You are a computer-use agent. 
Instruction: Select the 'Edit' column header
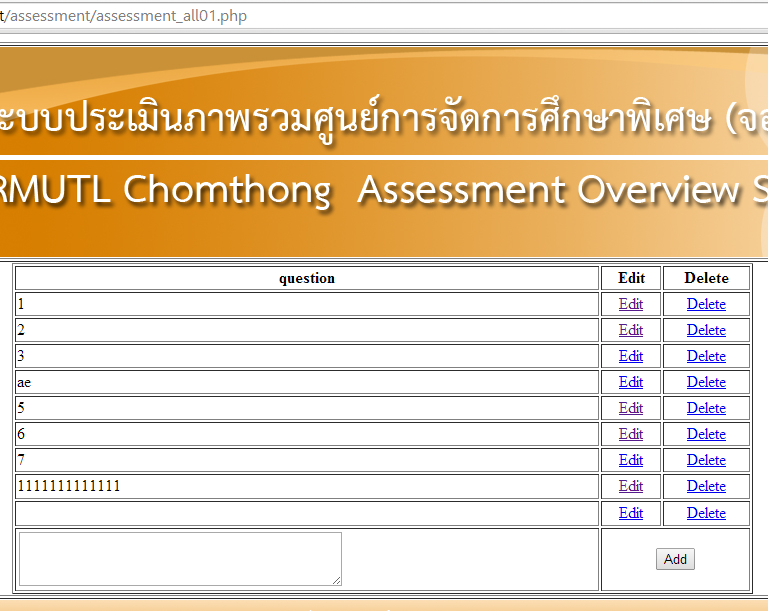click(x=631, y=278)
